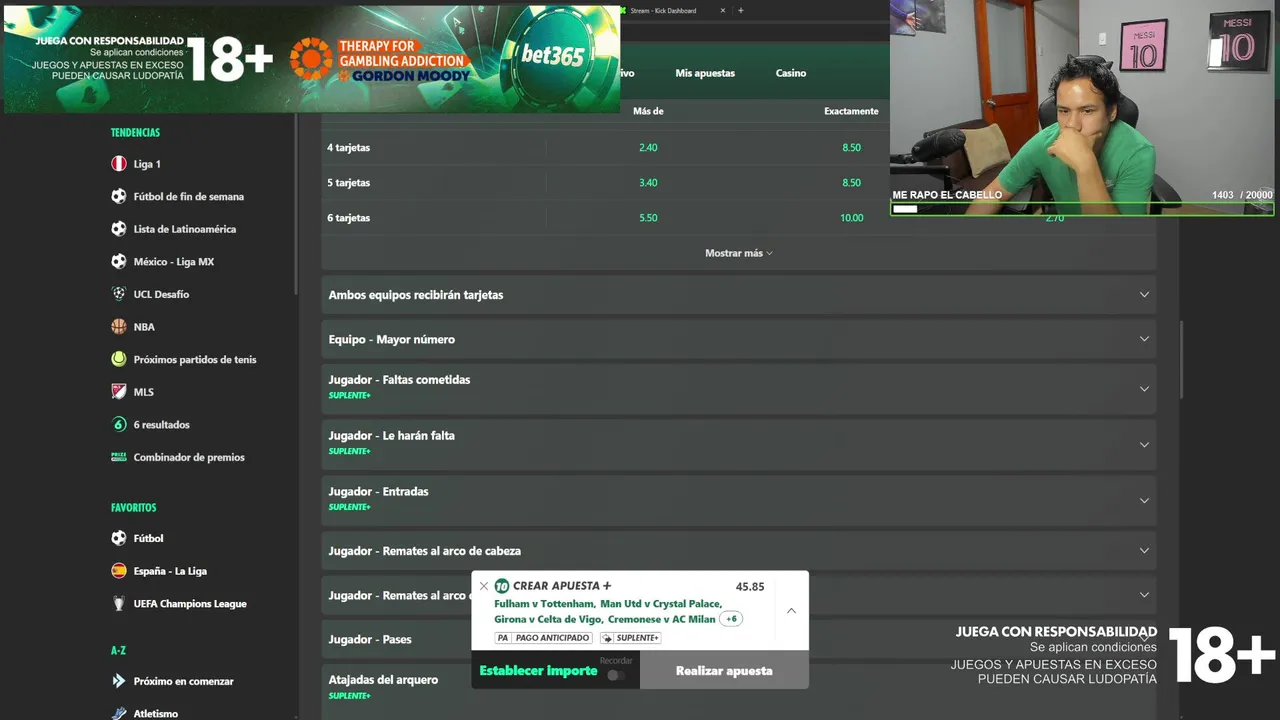
Task: Click the Crear Apuesta + title
Action: (x=562, y=586)
